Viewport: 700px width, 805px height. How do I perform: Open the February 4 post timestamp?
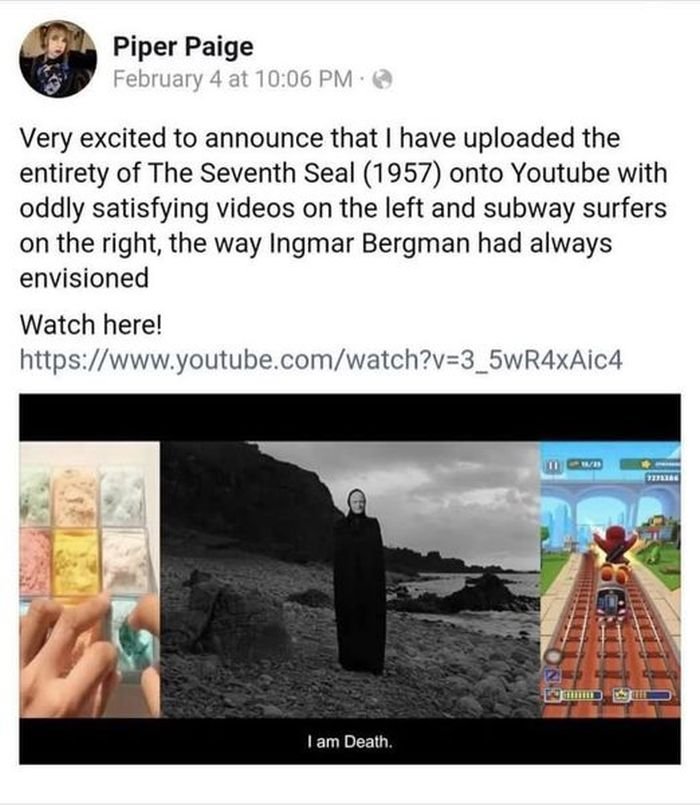[233, 79]
